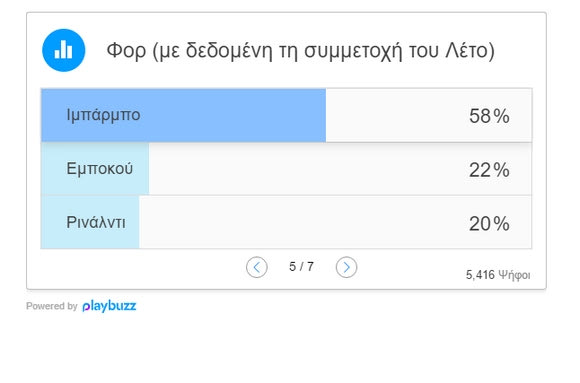Select the Ρινάλντι poll option
The height and width of the screenshot is (383, 580).
coord(287,222)
